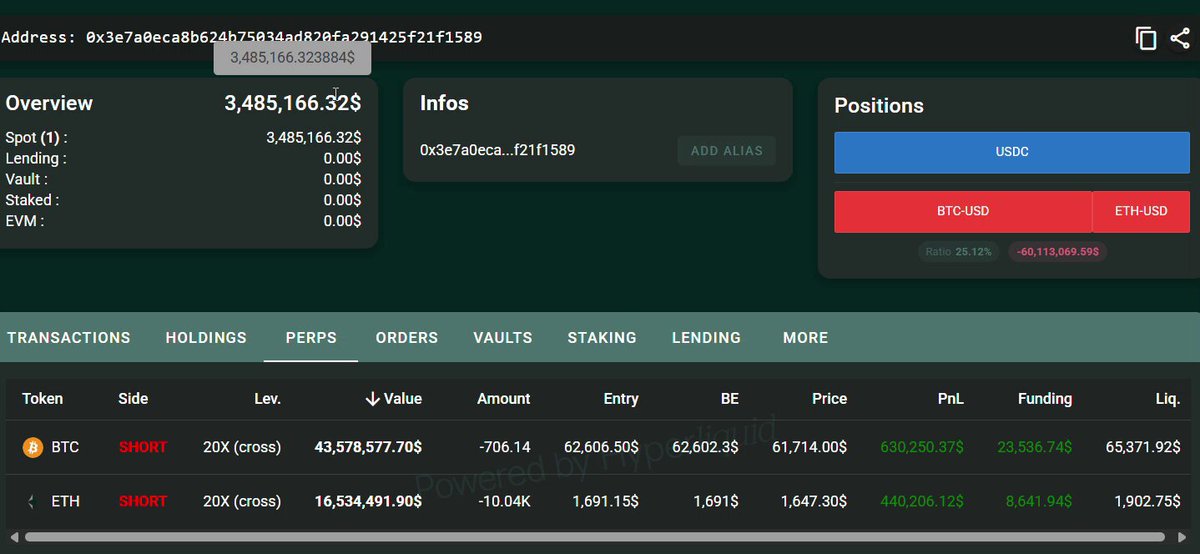Screen dimensions: 1200x554
Task: Sort by the Side column header
Action: (133, 399)
